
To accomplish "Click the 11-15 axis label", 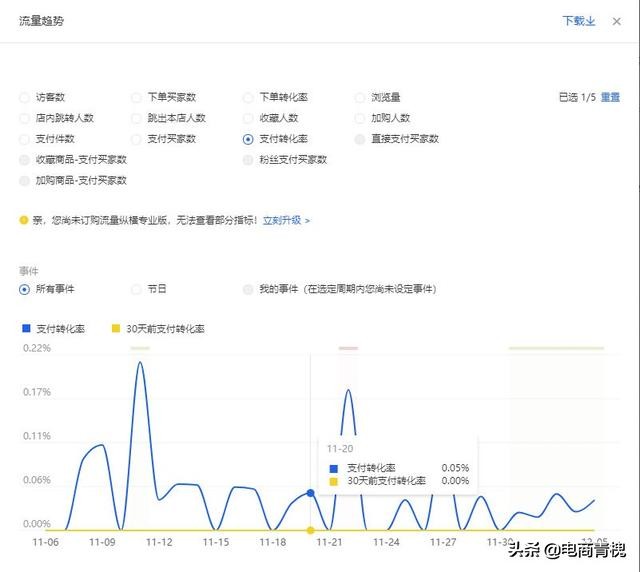I will coord(216,542).
